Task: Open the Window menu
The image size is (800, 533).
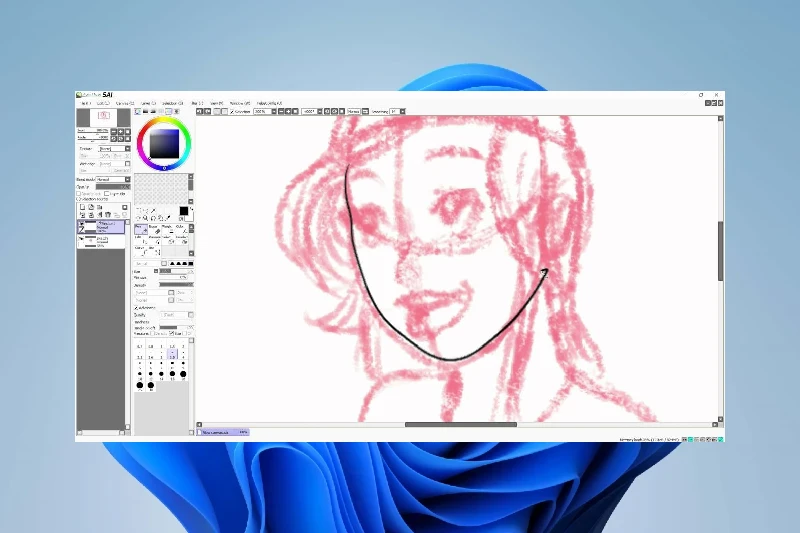Action: pos(240,102)
